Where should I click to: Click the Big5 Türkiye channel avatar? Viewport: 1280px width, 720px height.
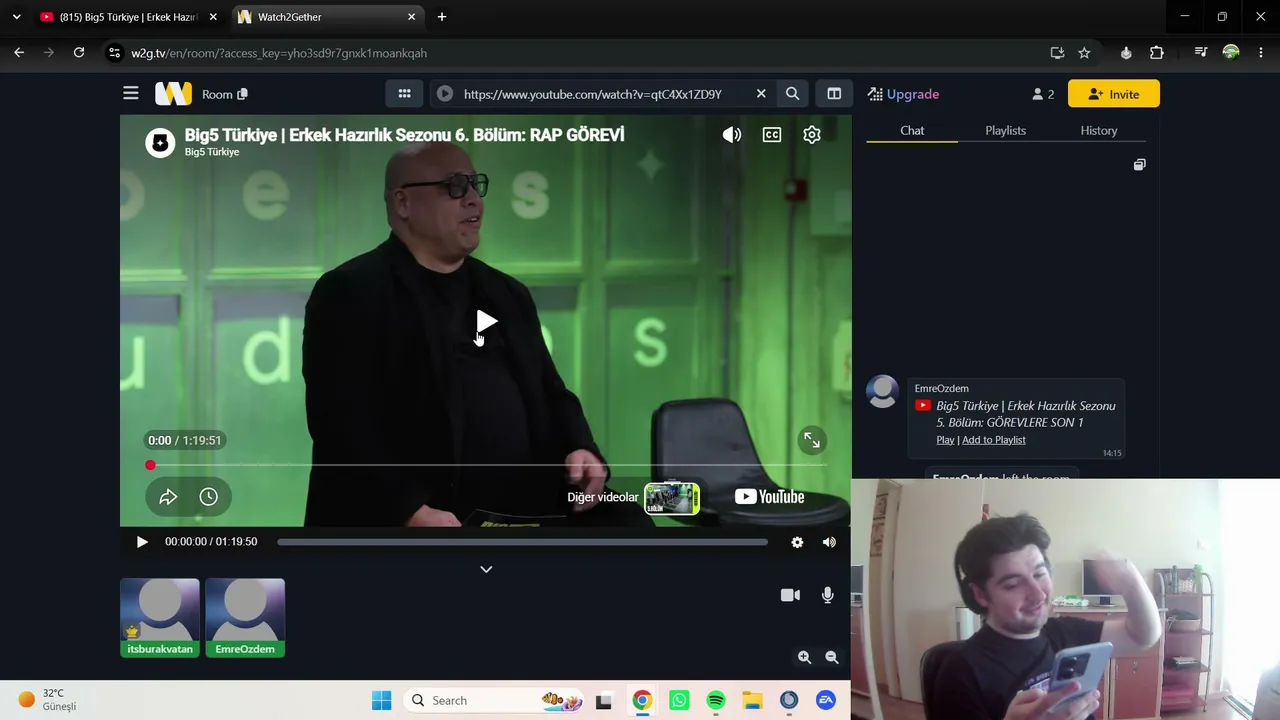[x=160, y=142]
